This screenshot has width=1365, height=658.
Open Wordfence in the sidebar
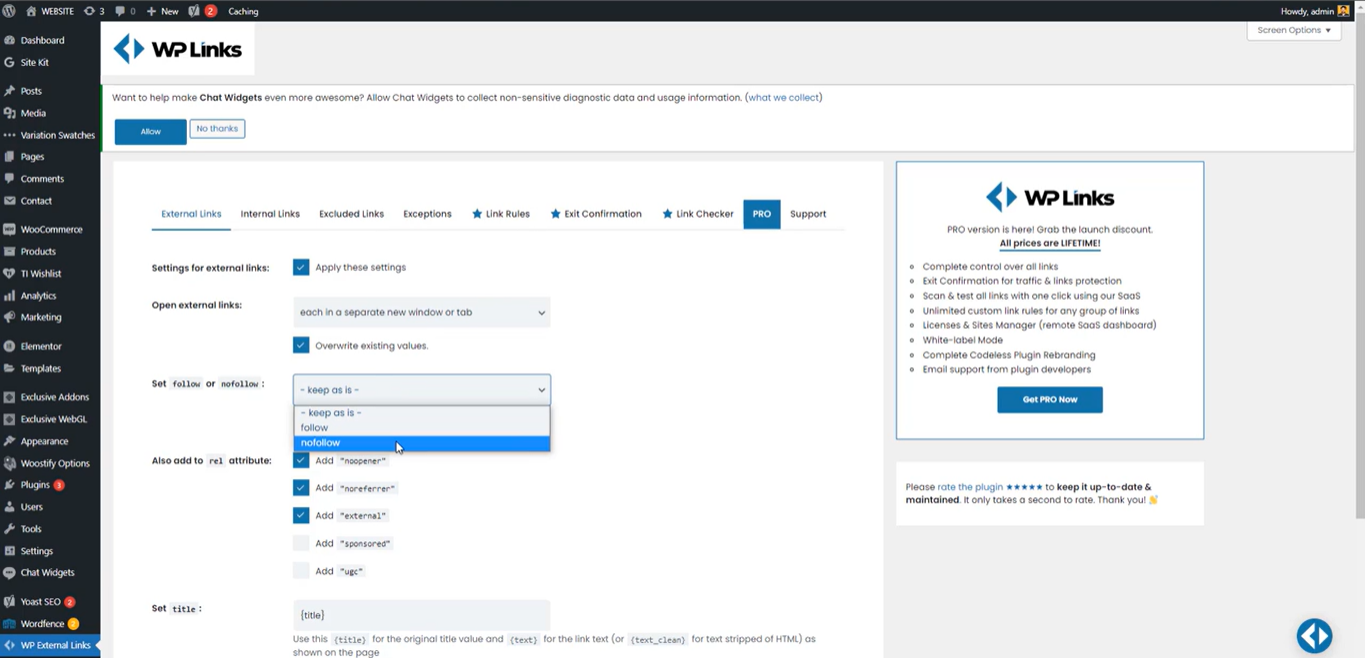pos(42,624)
